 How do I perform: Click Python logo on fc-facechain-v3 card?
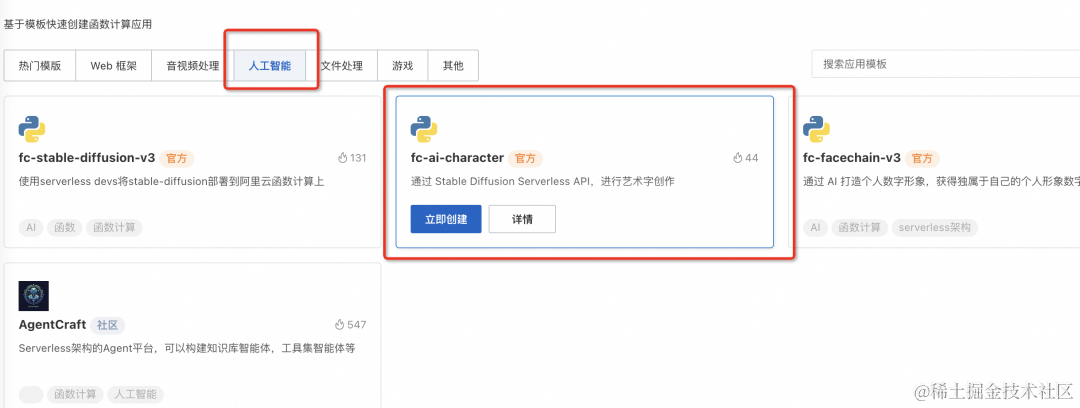(817, 130)
